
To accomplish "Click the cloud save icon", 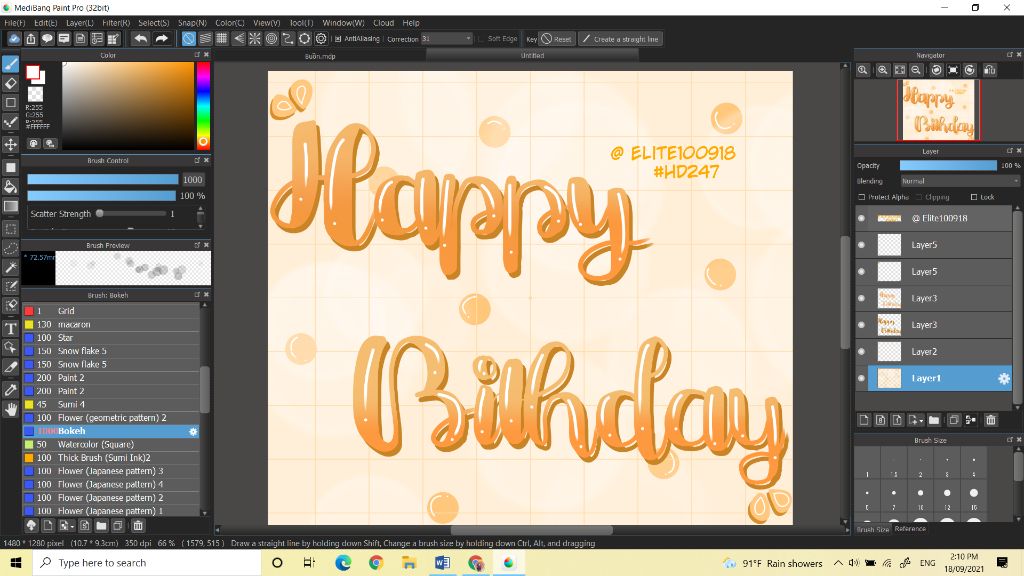I will (14, 39).
